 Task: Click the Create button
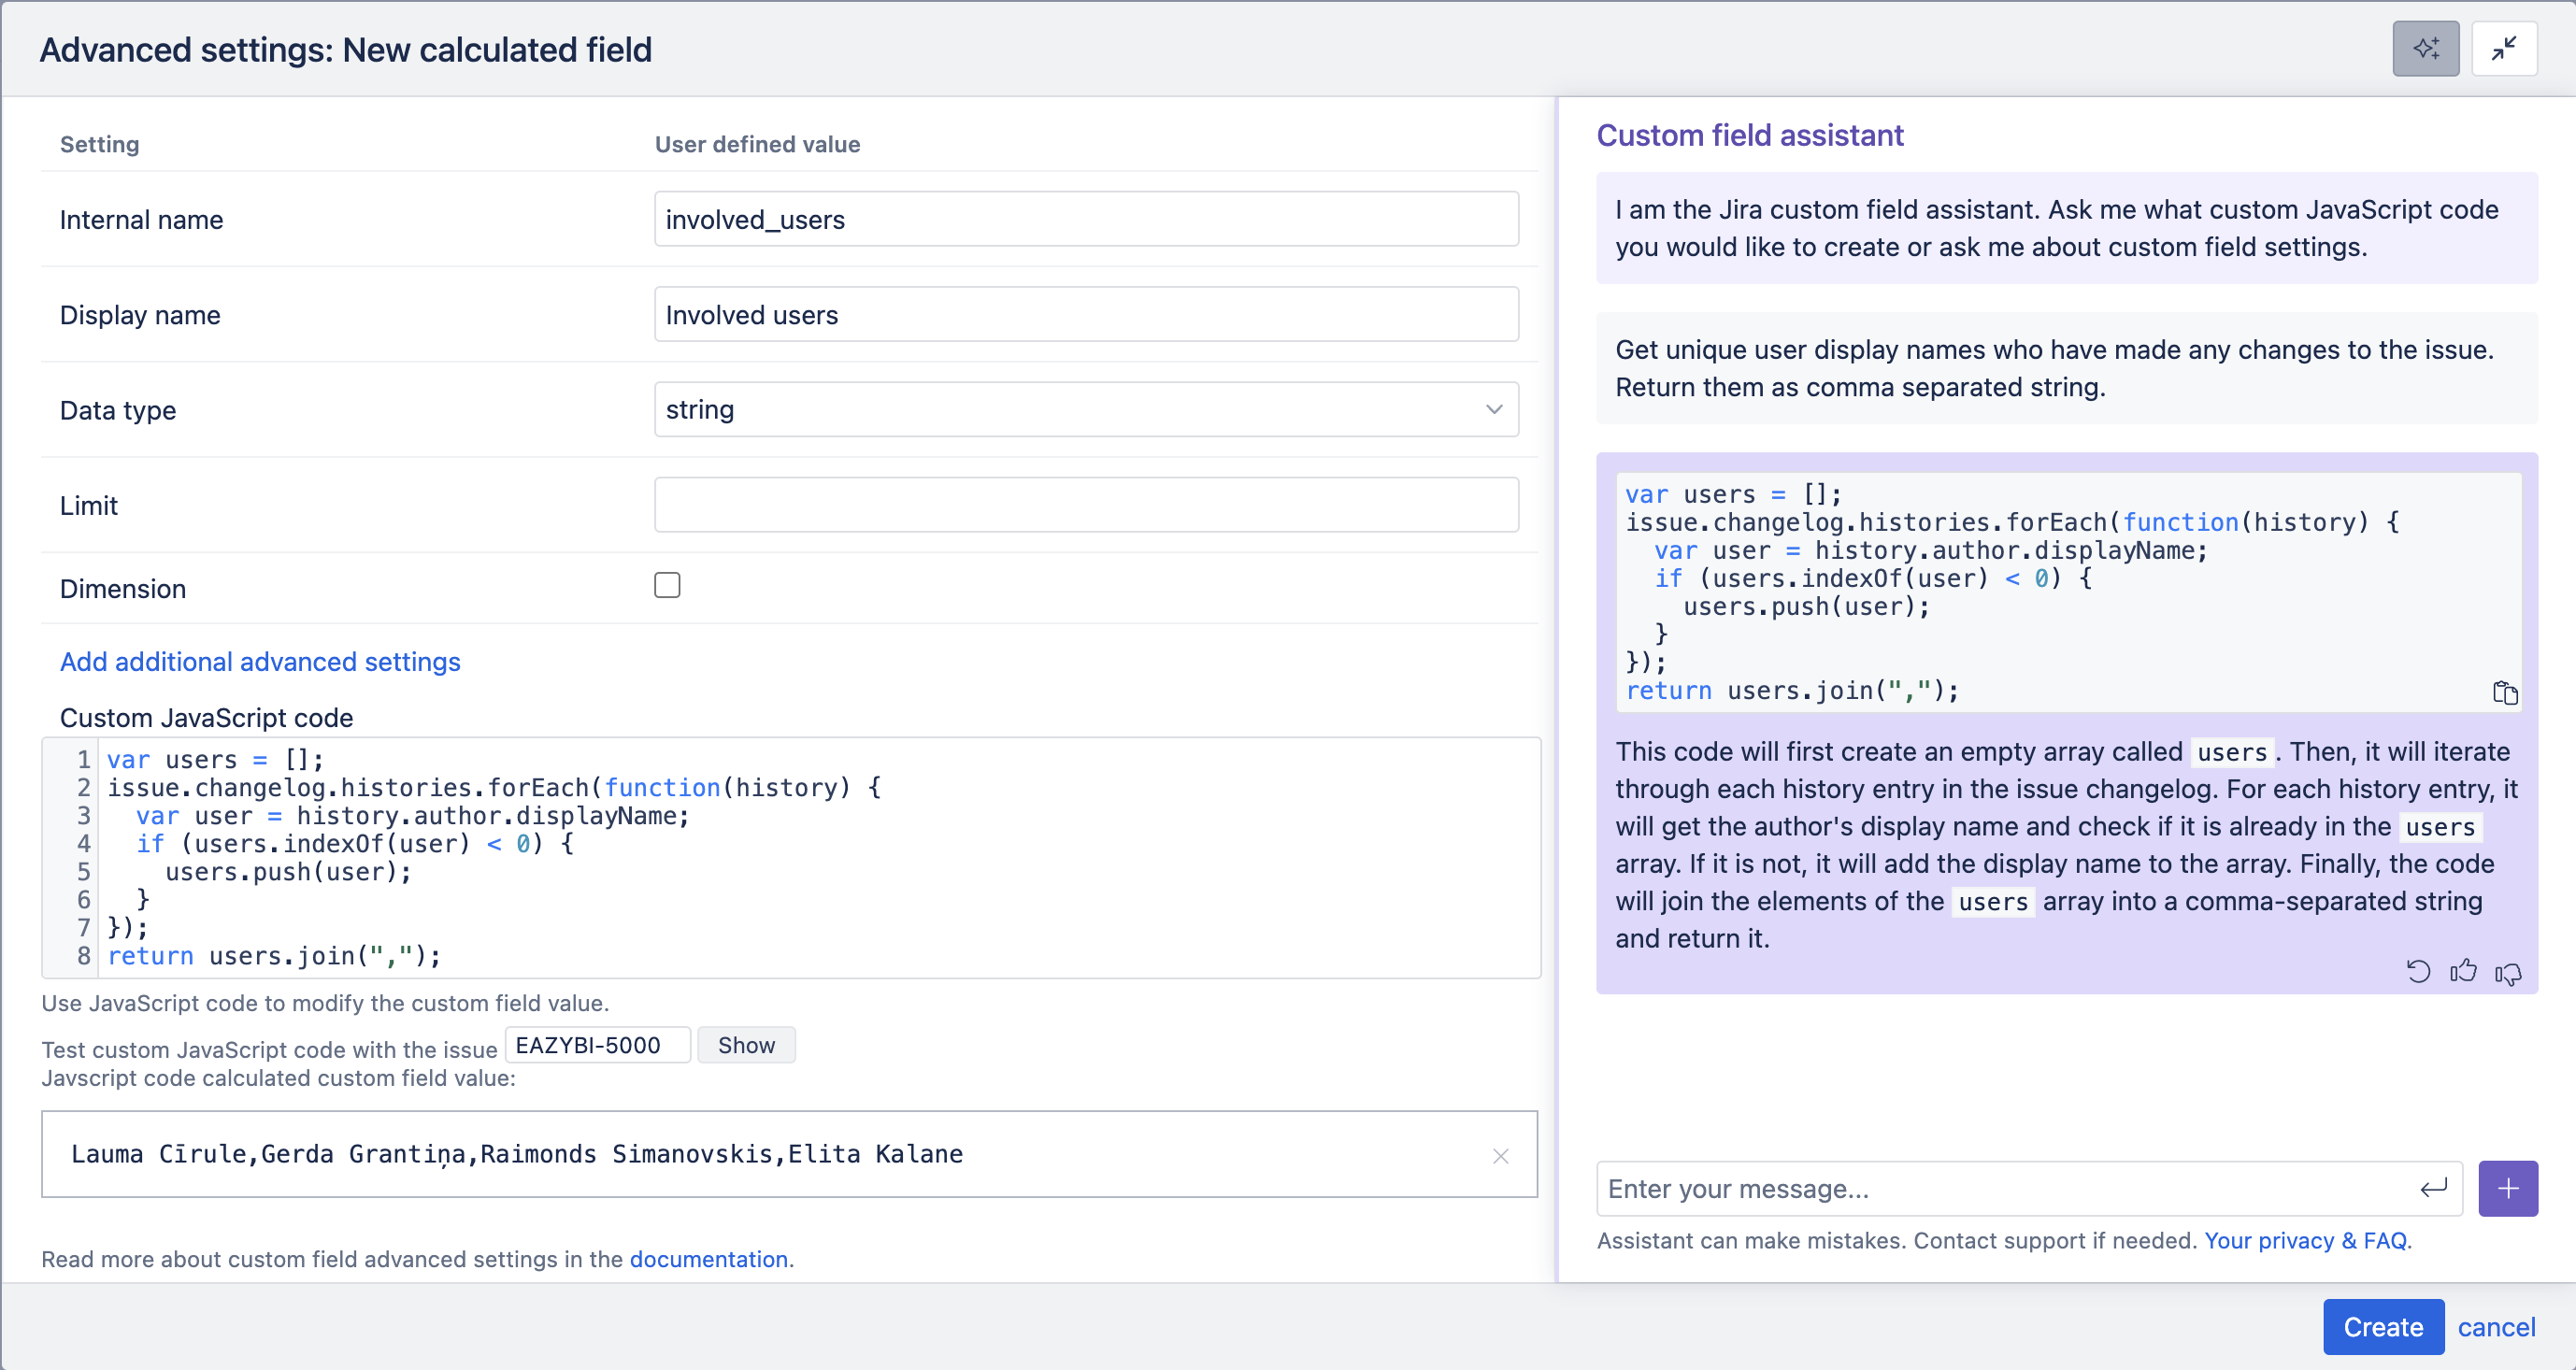(2382, 1326)
